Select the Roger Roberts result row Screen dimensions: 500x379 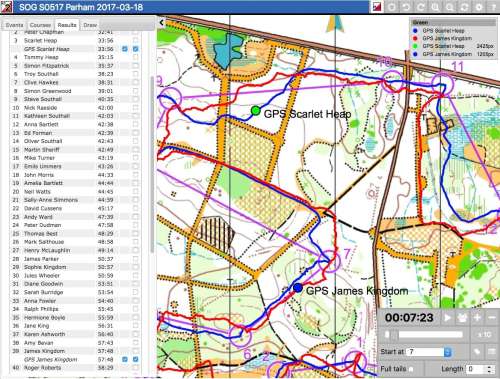(x=75, y=368)
